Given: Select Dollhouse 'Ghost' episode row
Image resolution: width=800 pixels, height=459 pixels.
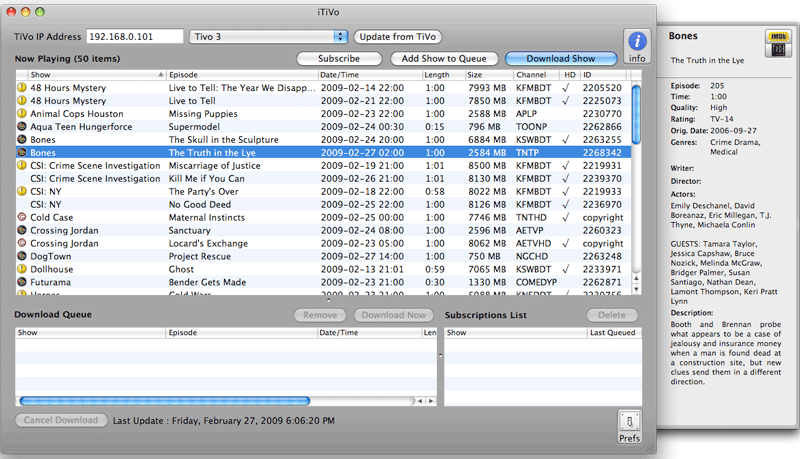Looking at the screenshot, I should 323,269.
